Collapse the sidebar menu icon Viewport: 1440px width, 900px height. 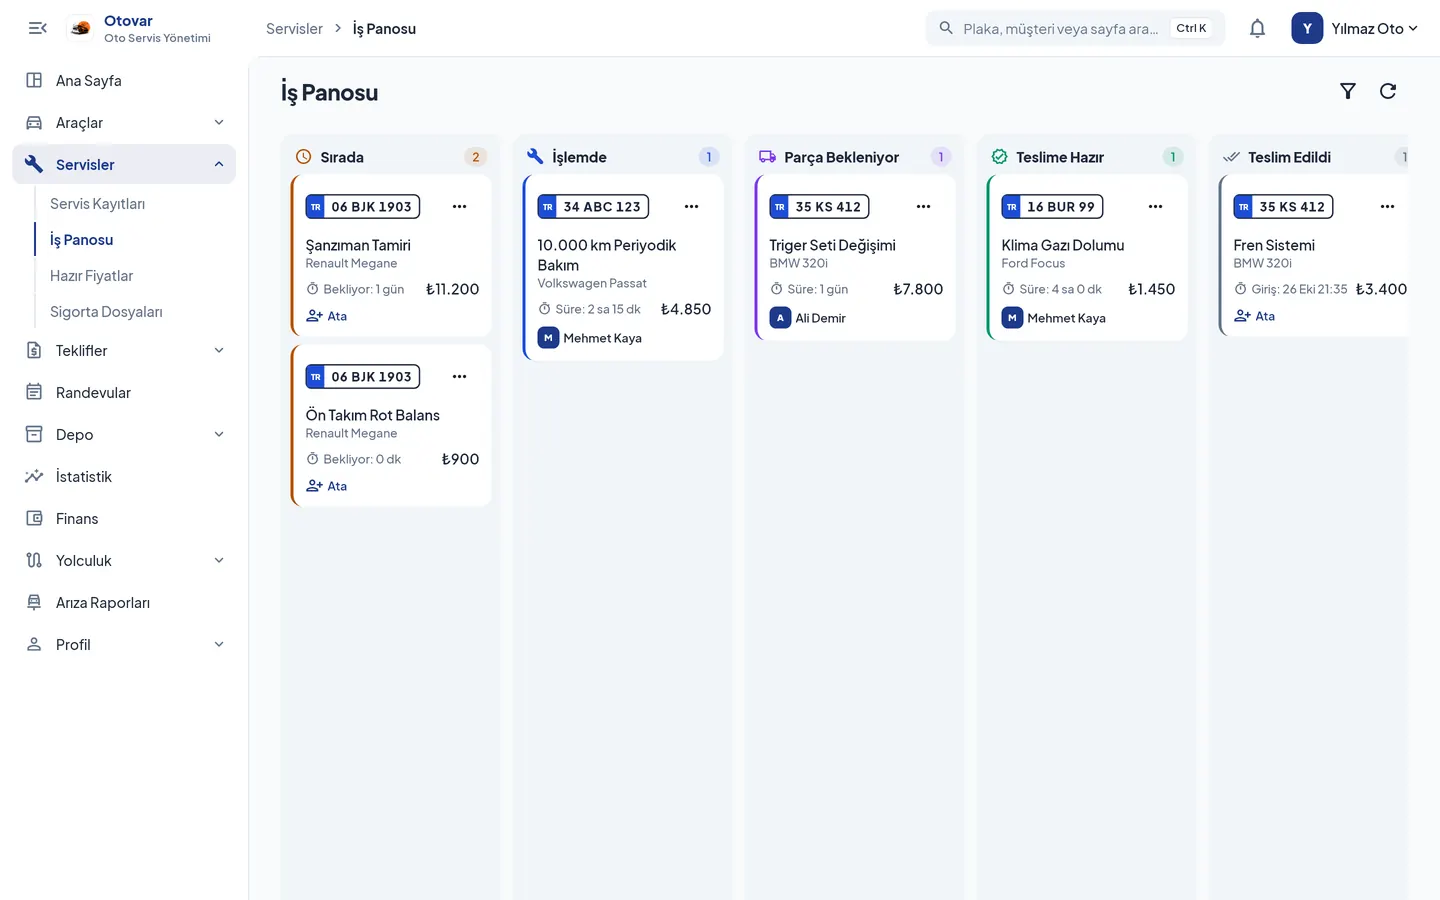38,28
